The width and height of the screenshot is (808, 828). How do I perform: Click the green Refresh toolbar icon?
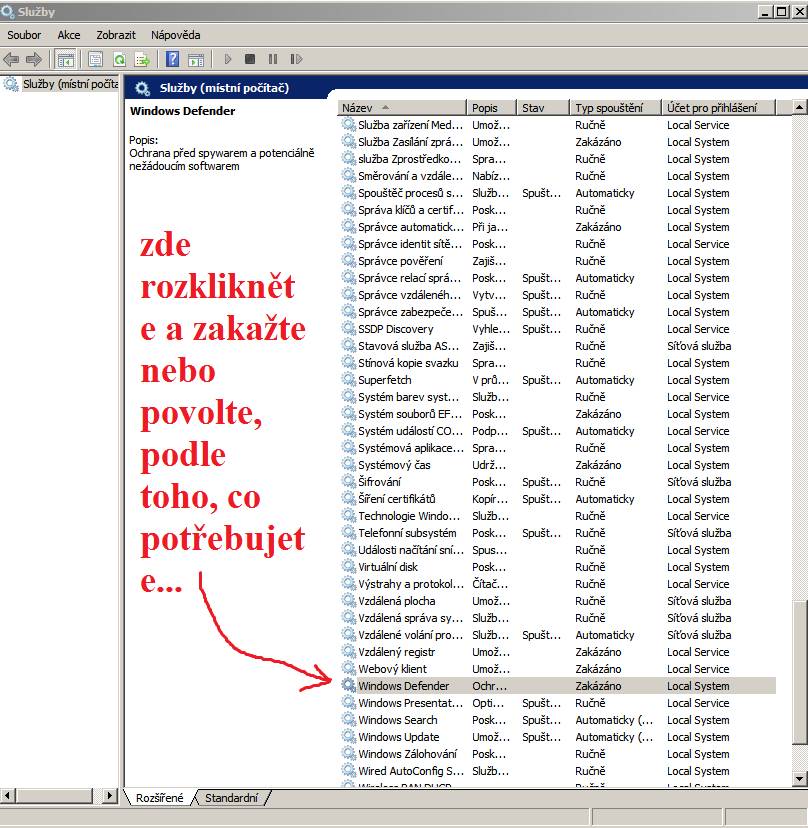pos(119,59)
